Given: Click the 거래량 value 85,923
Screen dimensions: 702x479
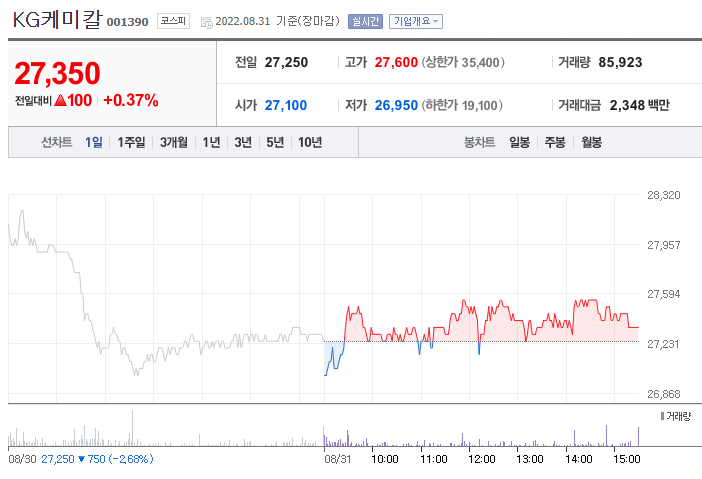Looking at the screenshot, I should [x=620, y=62].
